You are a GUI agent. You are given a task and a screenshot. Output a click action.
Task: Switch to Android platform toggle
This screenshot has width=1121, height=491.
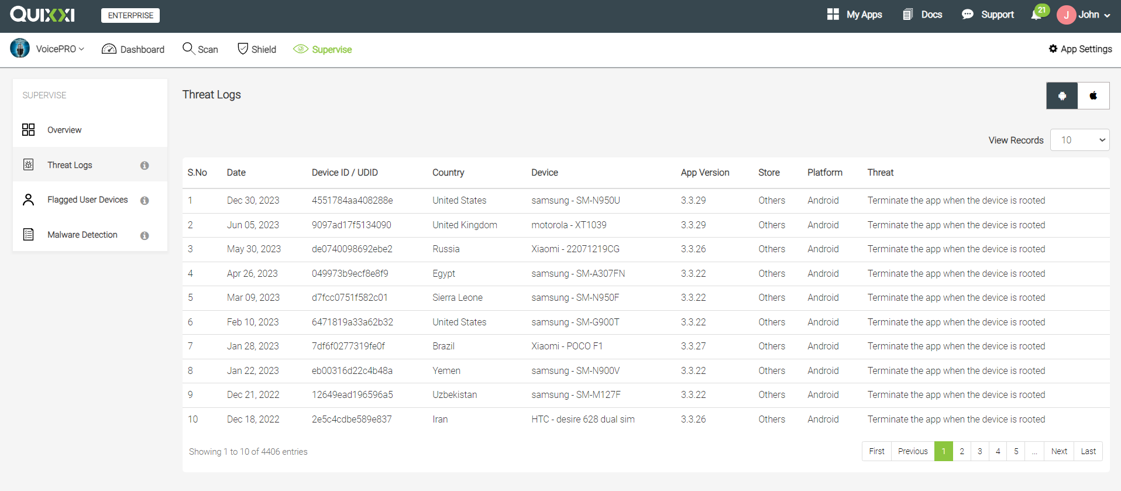pos(1062,95)
